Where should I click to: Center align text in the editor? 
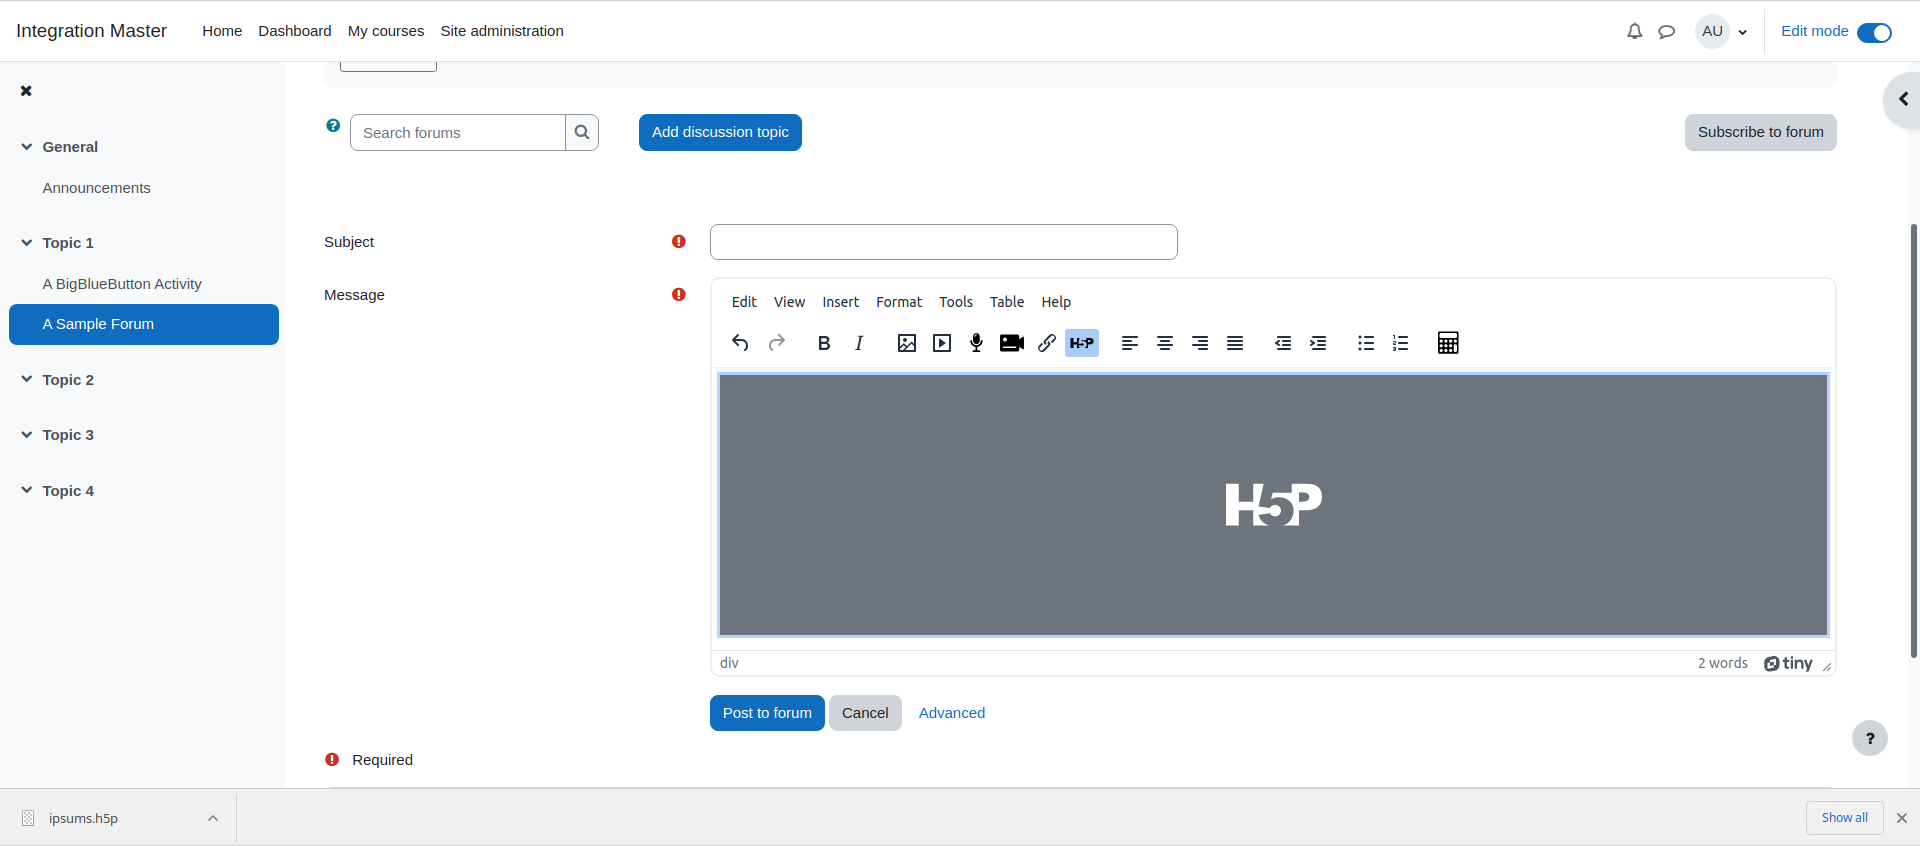coord(1165,343)
